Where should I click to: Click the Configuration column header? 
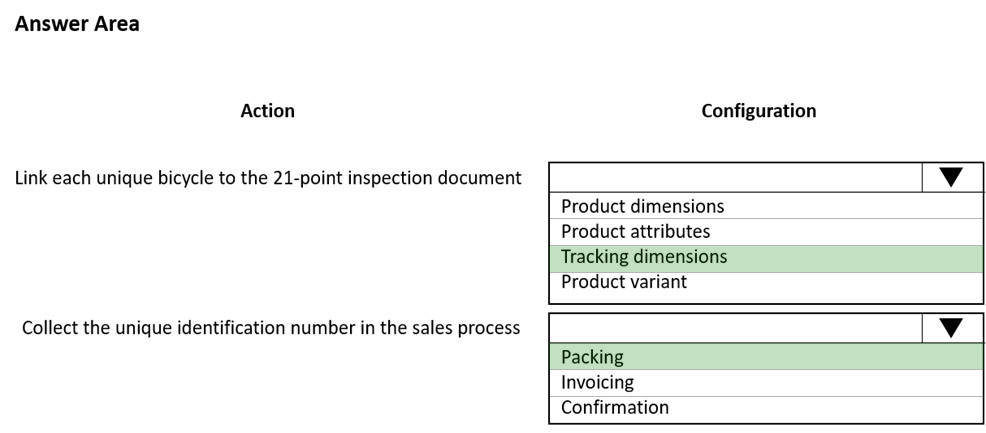[759, 111]
